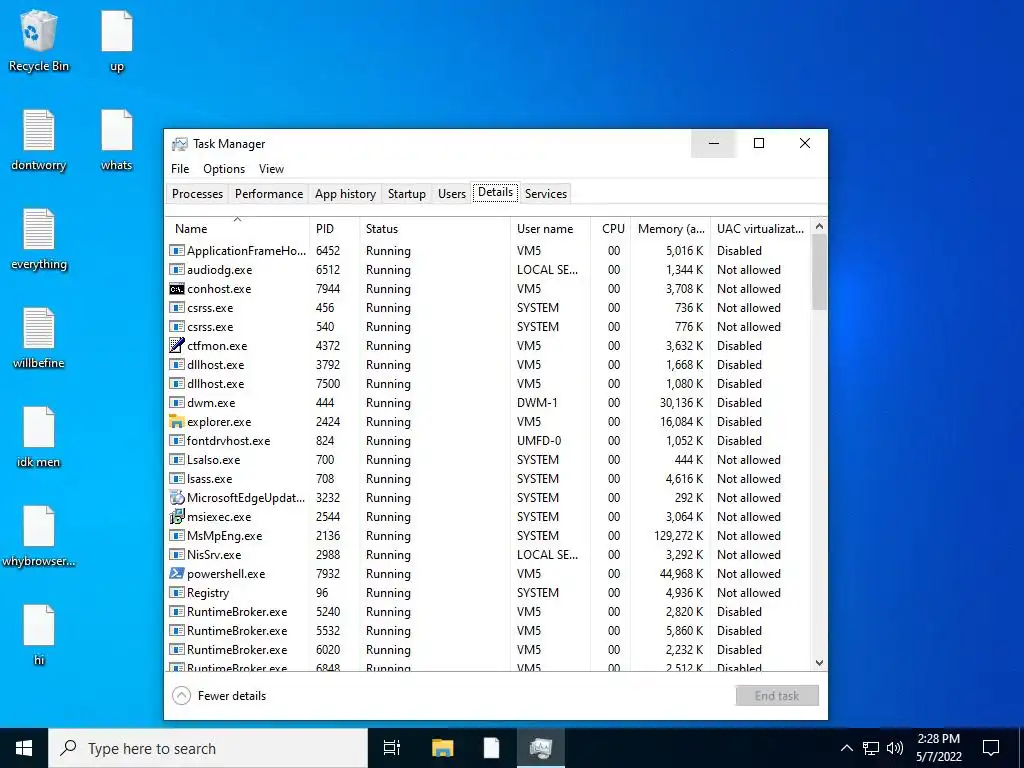Click the vertical scrollbar thumb
The image size is (1024, 768).
[x=819, y=272]
